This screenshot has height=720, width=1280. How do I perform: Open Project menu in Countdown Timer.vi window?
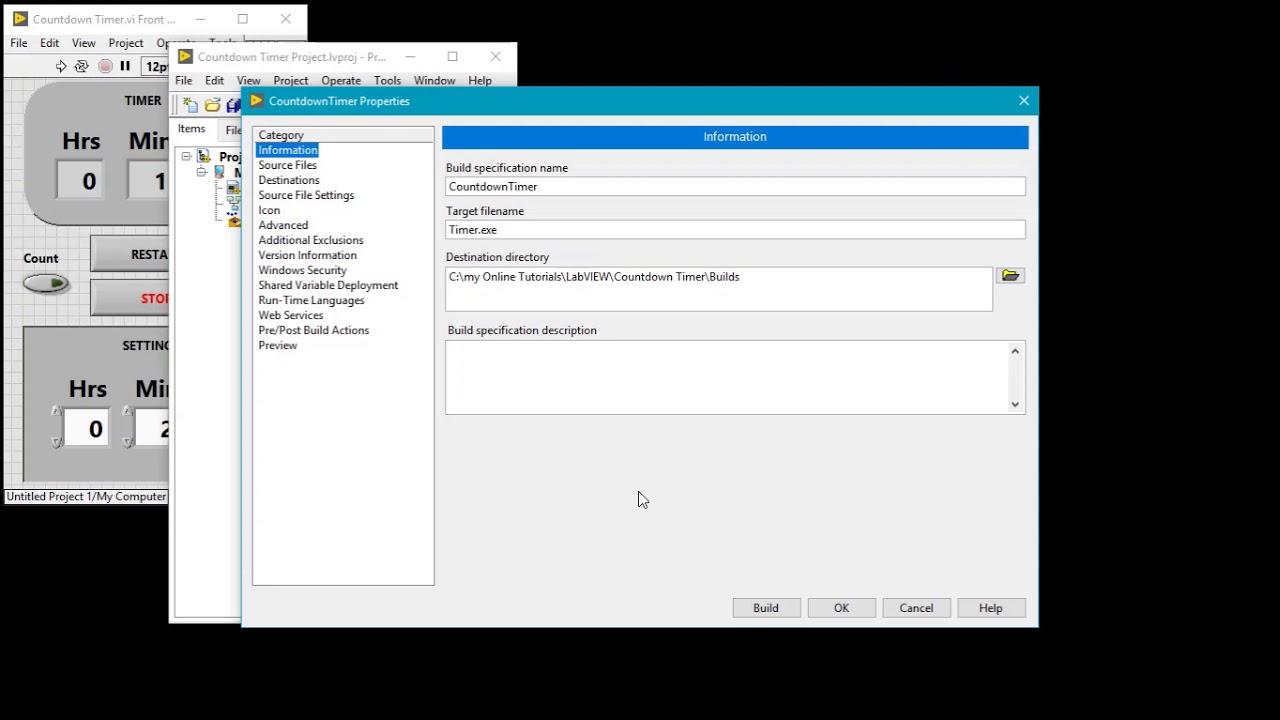[x=126, y=43]
